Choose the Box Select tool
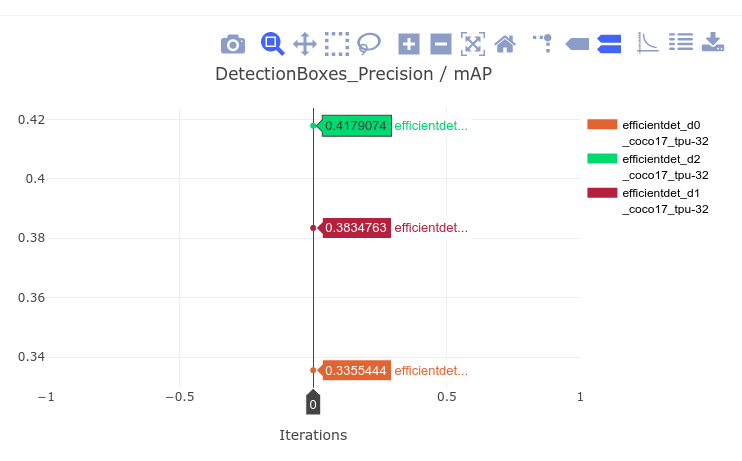The width and height of the screenshot is (742, 461). point(337,43)
